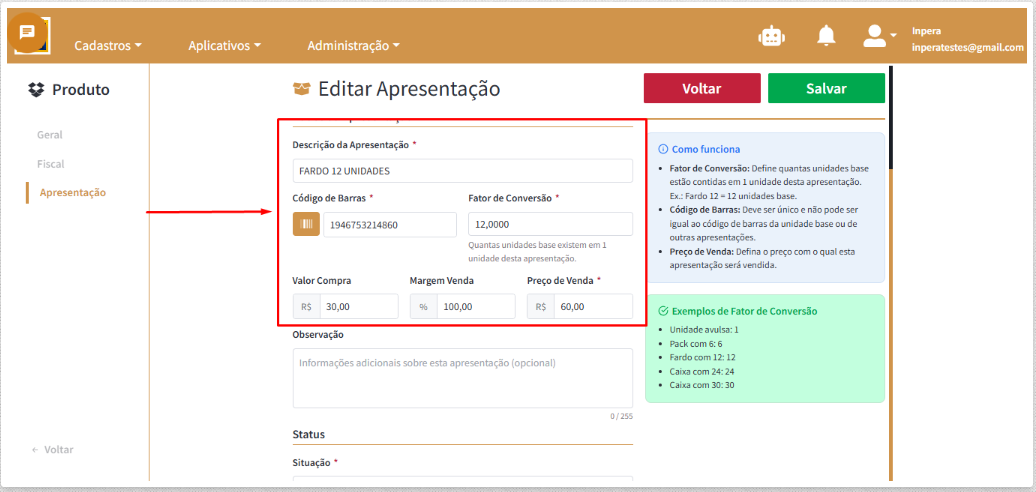Viewport: 1036px width, 492px height.
Task: Open the Geral section
Action: (x=50, y=135)
